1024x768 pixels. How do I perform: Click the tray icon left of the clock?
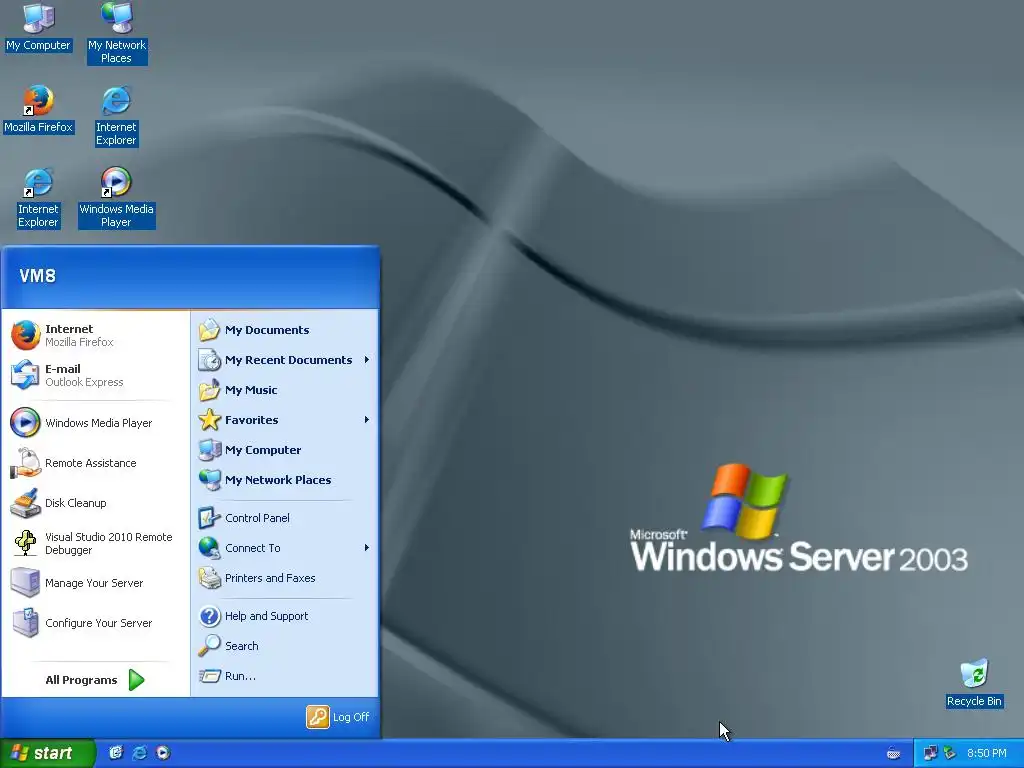(x=950, y=753)
